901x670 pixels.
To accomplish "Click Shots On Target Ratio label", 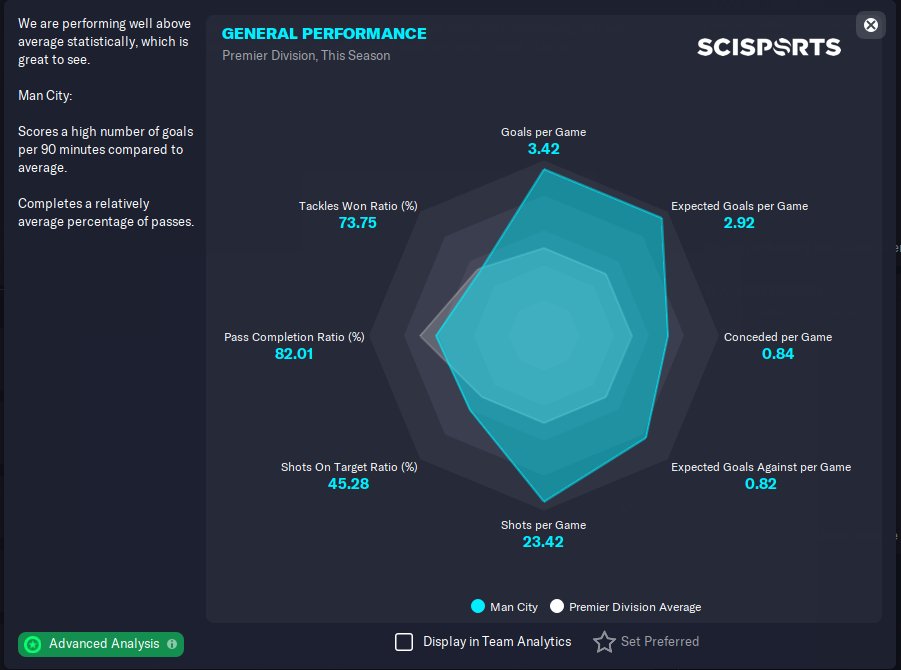I will pos(349,467).
